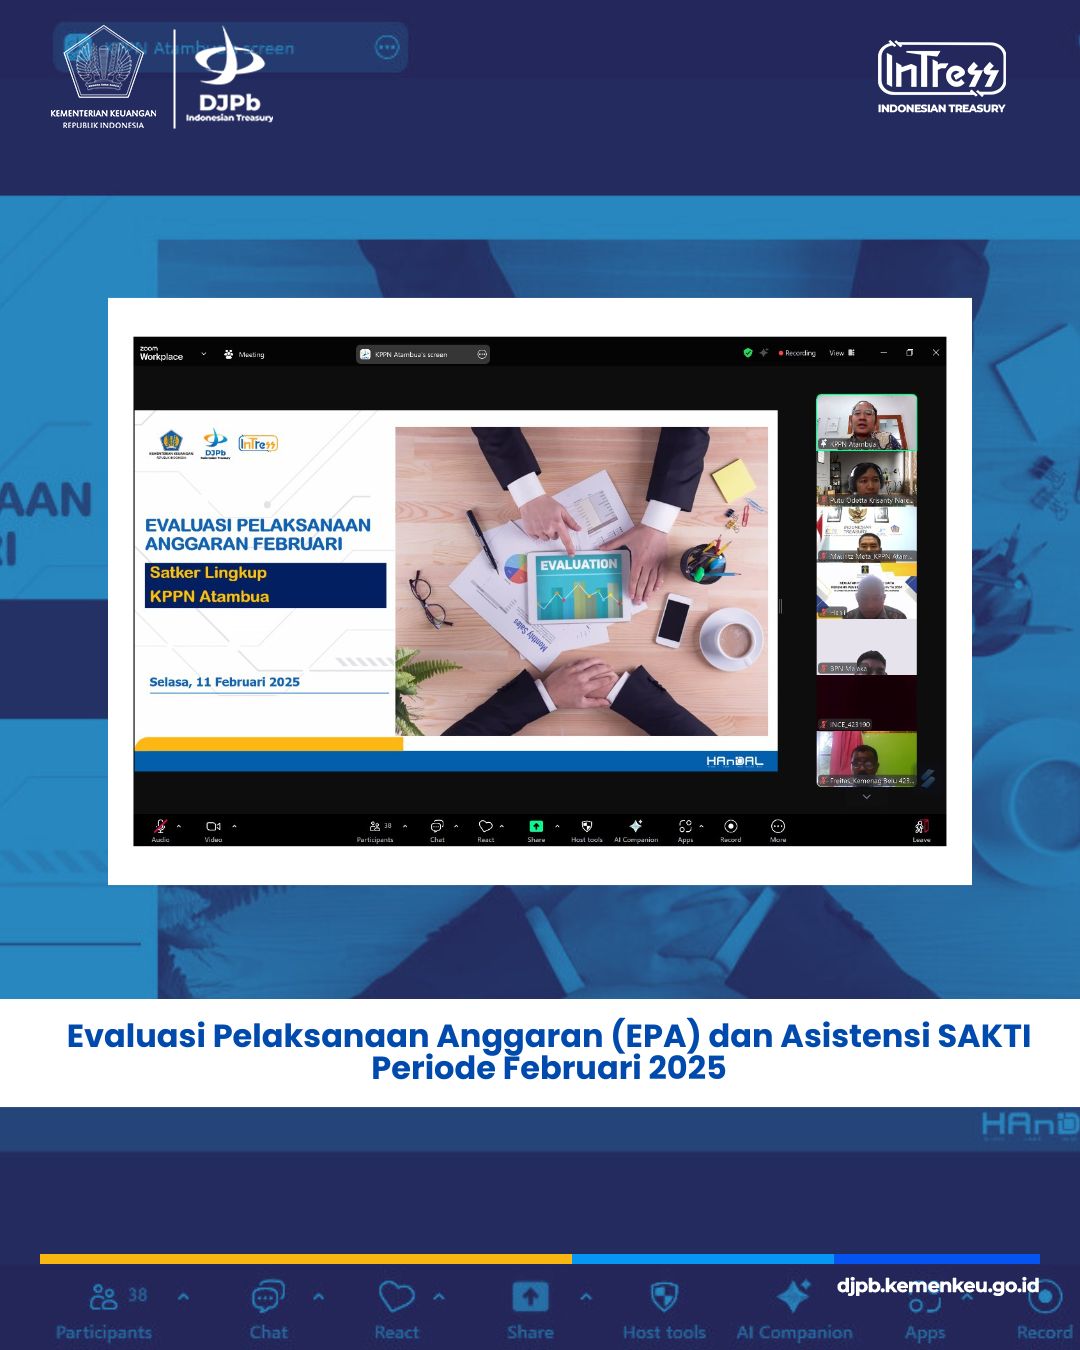Click the poster caption 'Evaluasi Pelaksanaan Anggaran (EPA) dan Asistensi SAKTI'
Screen dimensions: 1080x1350
coord(549,1036)
